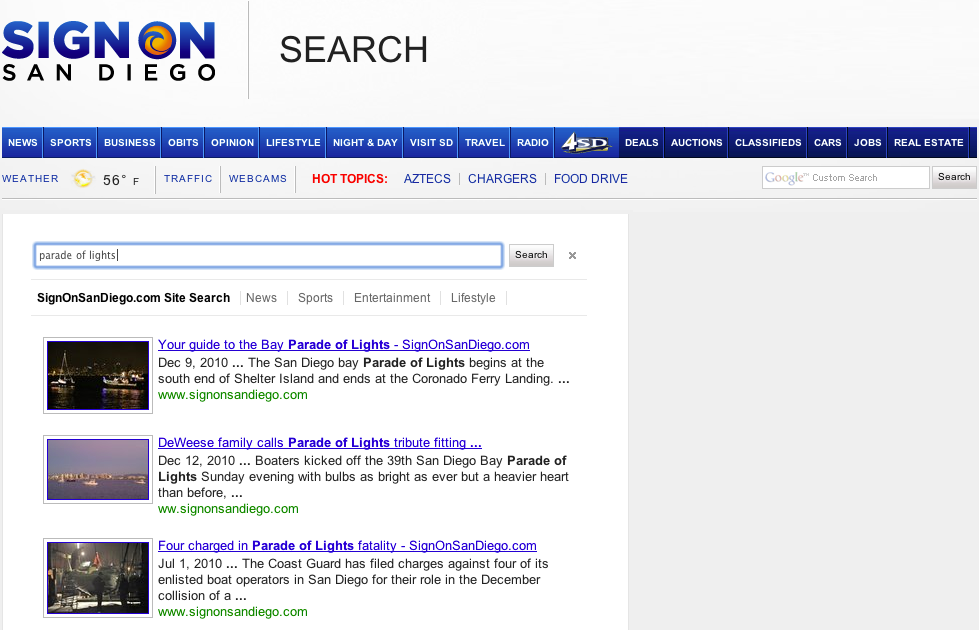Switch to the Sports results tab
The height and width of the screenshot is (630, 979).
(315, 298)
